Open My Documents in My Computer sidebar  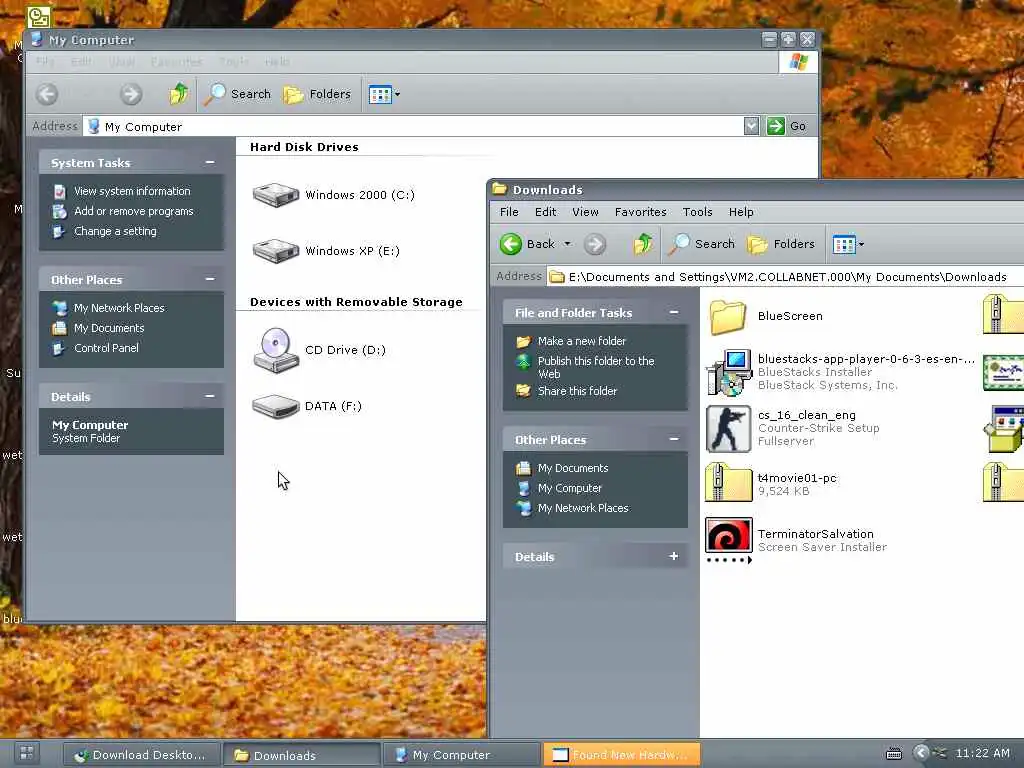[x=99, y=328]
